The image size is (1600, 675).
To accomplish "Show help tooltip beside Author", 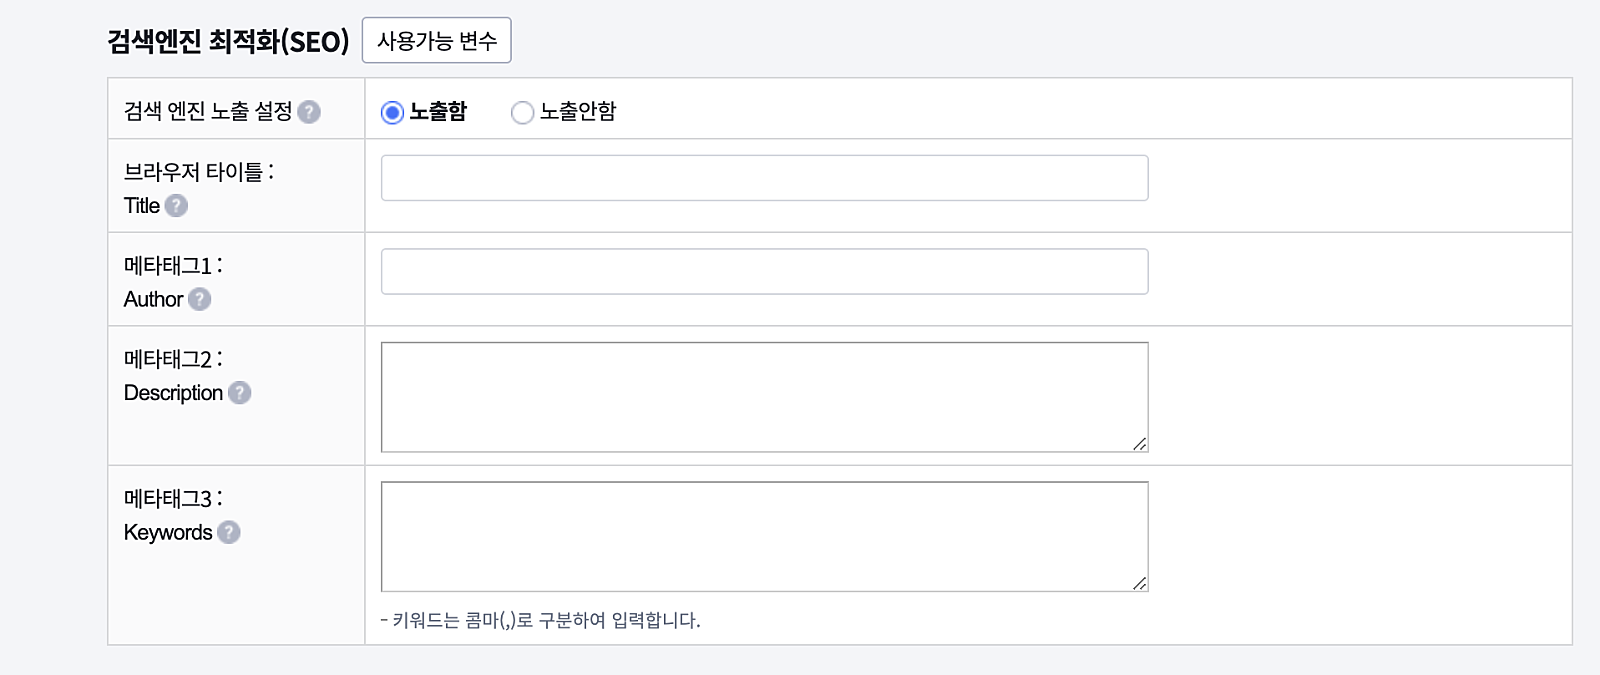I will tap(200, 299).
